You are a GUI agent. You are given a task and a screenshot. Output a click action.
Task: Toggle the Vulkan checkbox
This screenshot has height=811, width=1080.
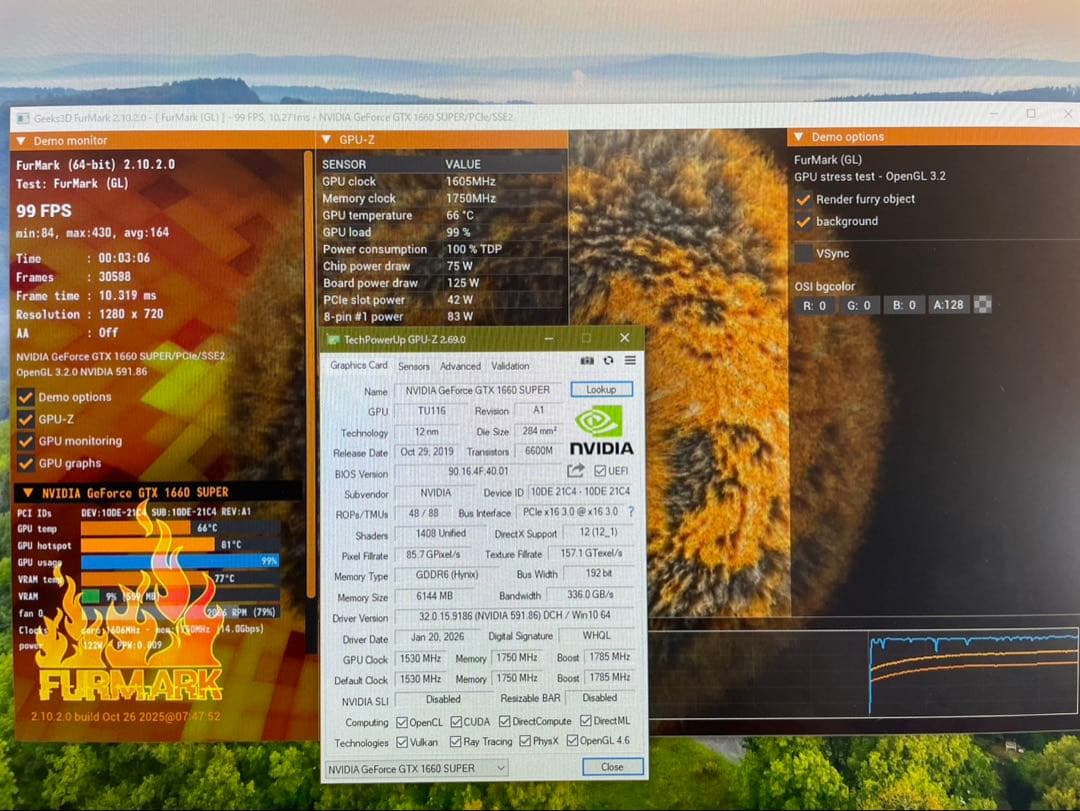(x=402, y=742)
